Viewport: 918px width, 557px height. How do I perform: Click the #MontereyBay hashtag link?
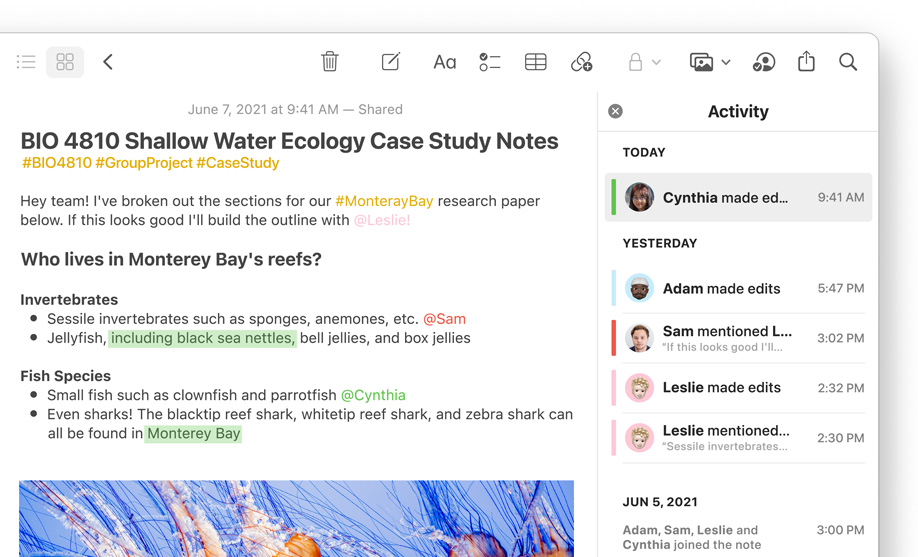384,201
